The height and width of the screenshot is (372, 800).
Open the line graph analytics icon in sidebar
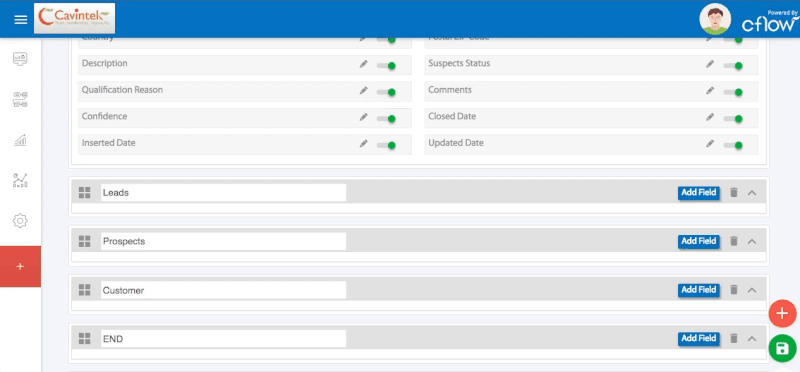[x=20, y=180]
